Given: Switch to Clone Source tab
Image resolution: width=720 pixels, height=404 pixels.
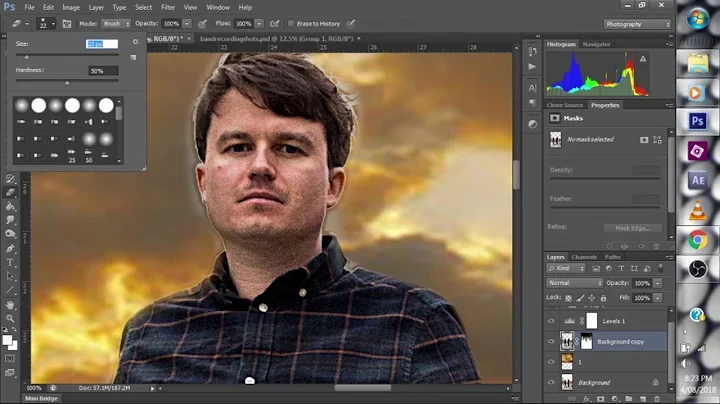Looking at the screenshot, I should [565, 105].
